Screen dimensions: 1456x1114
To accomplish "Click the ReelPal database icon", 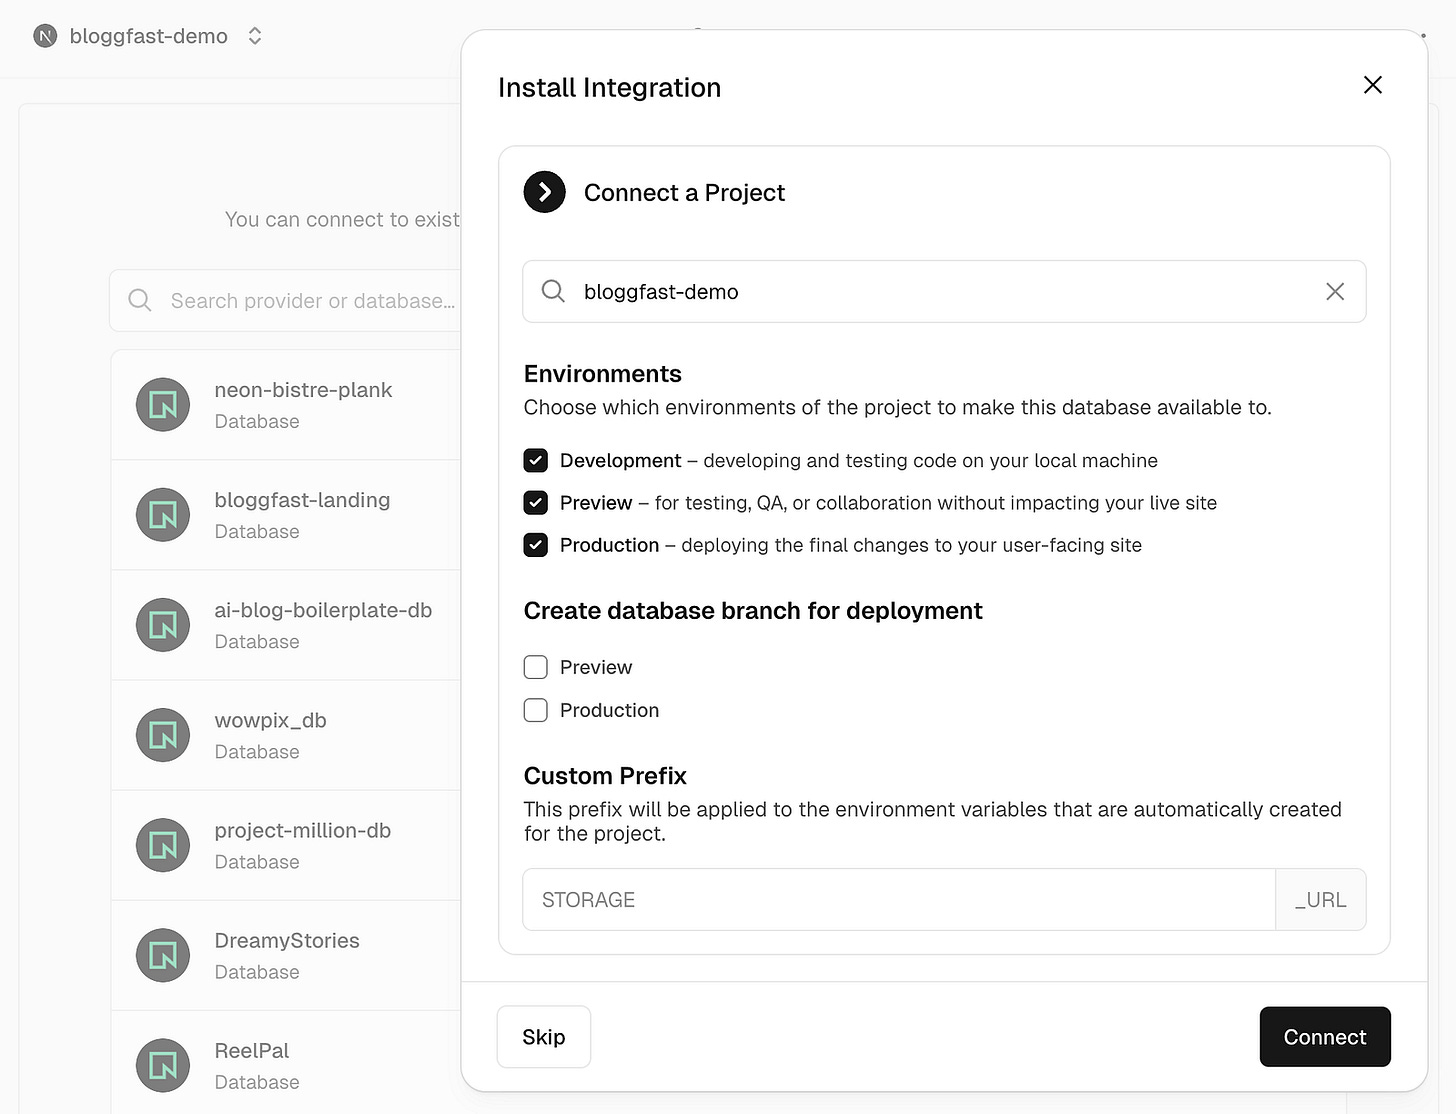I will click(x=162, y=1065).
